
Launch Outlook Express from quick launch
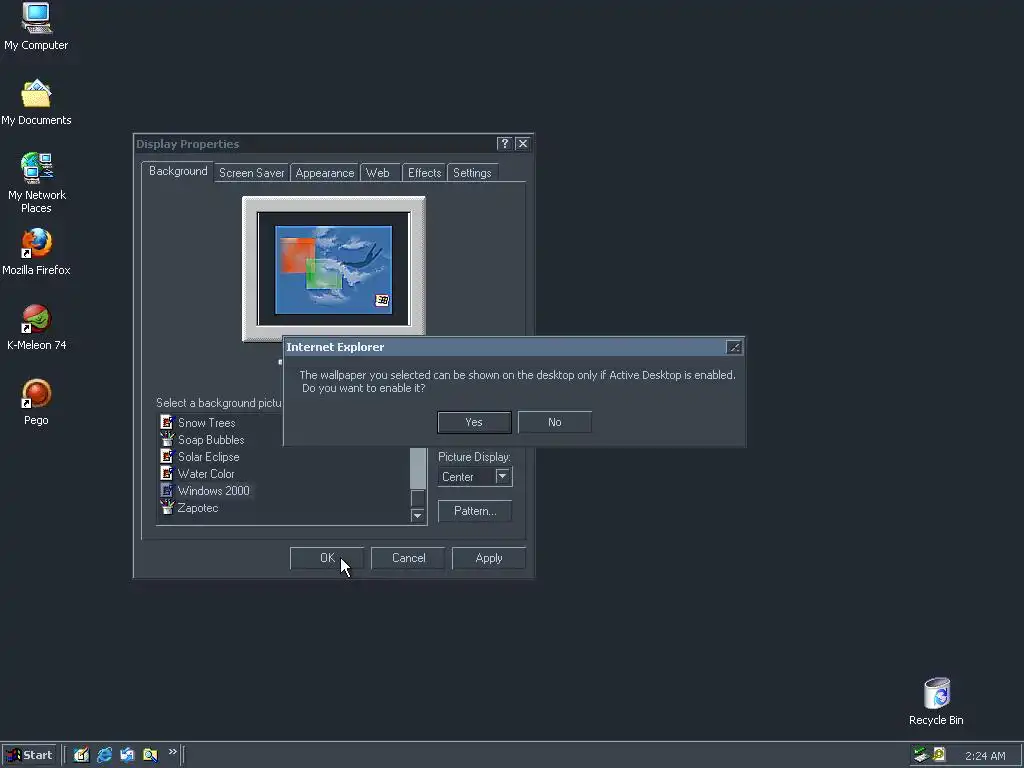[x=127, y=755]
